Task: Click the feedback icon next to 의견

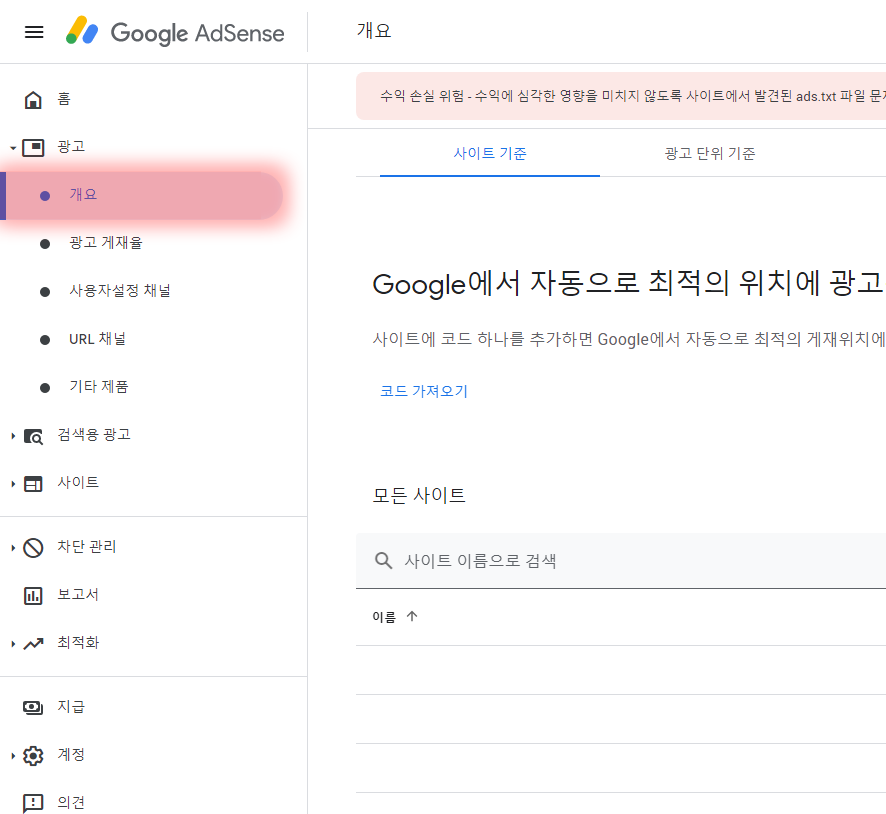Action: [33, 803]
